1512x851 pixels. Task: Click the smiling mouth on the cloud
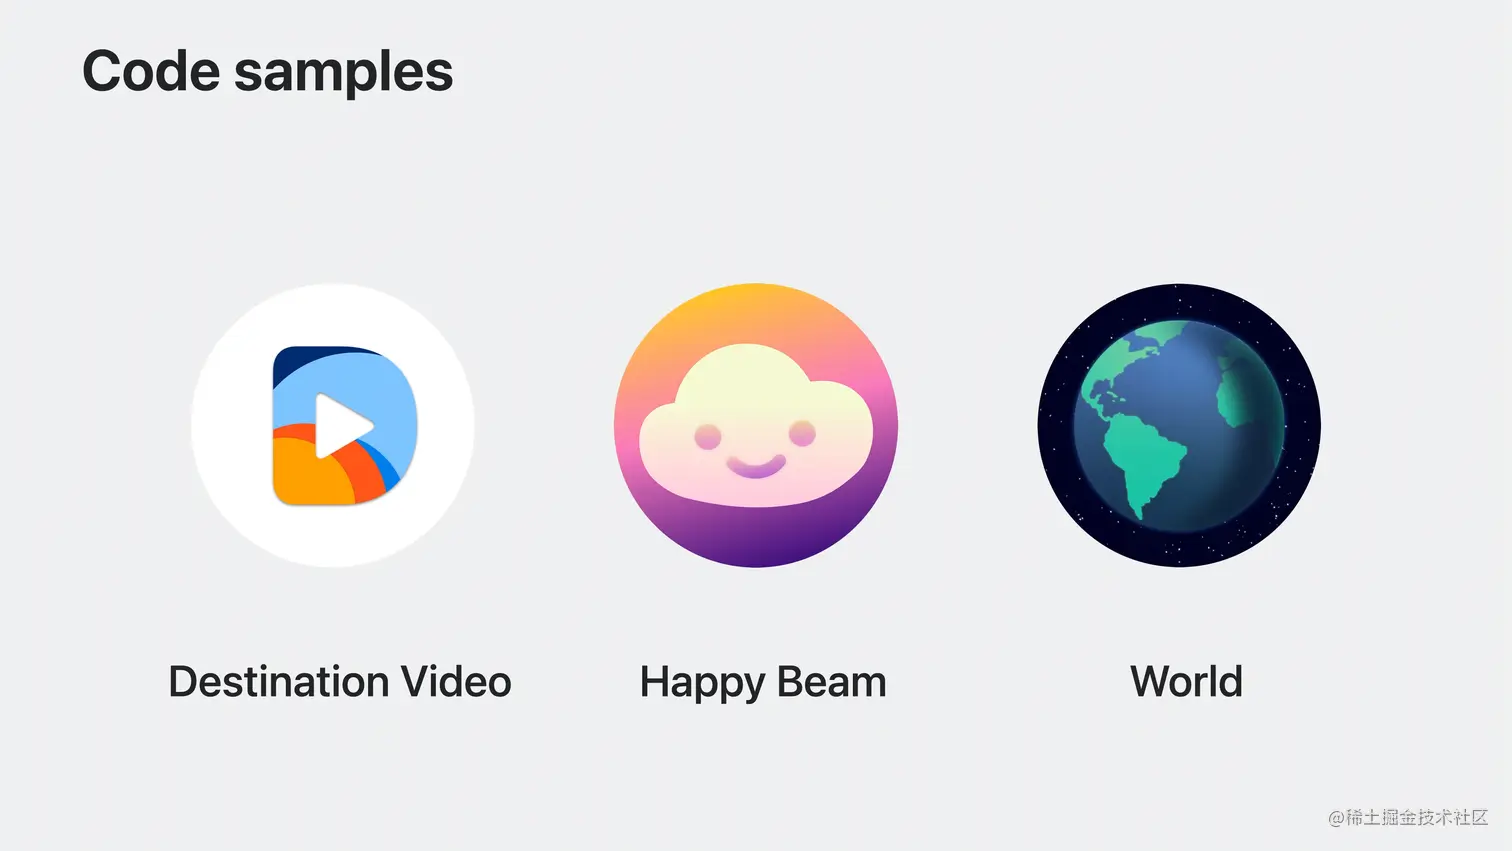tap(756, 466)
